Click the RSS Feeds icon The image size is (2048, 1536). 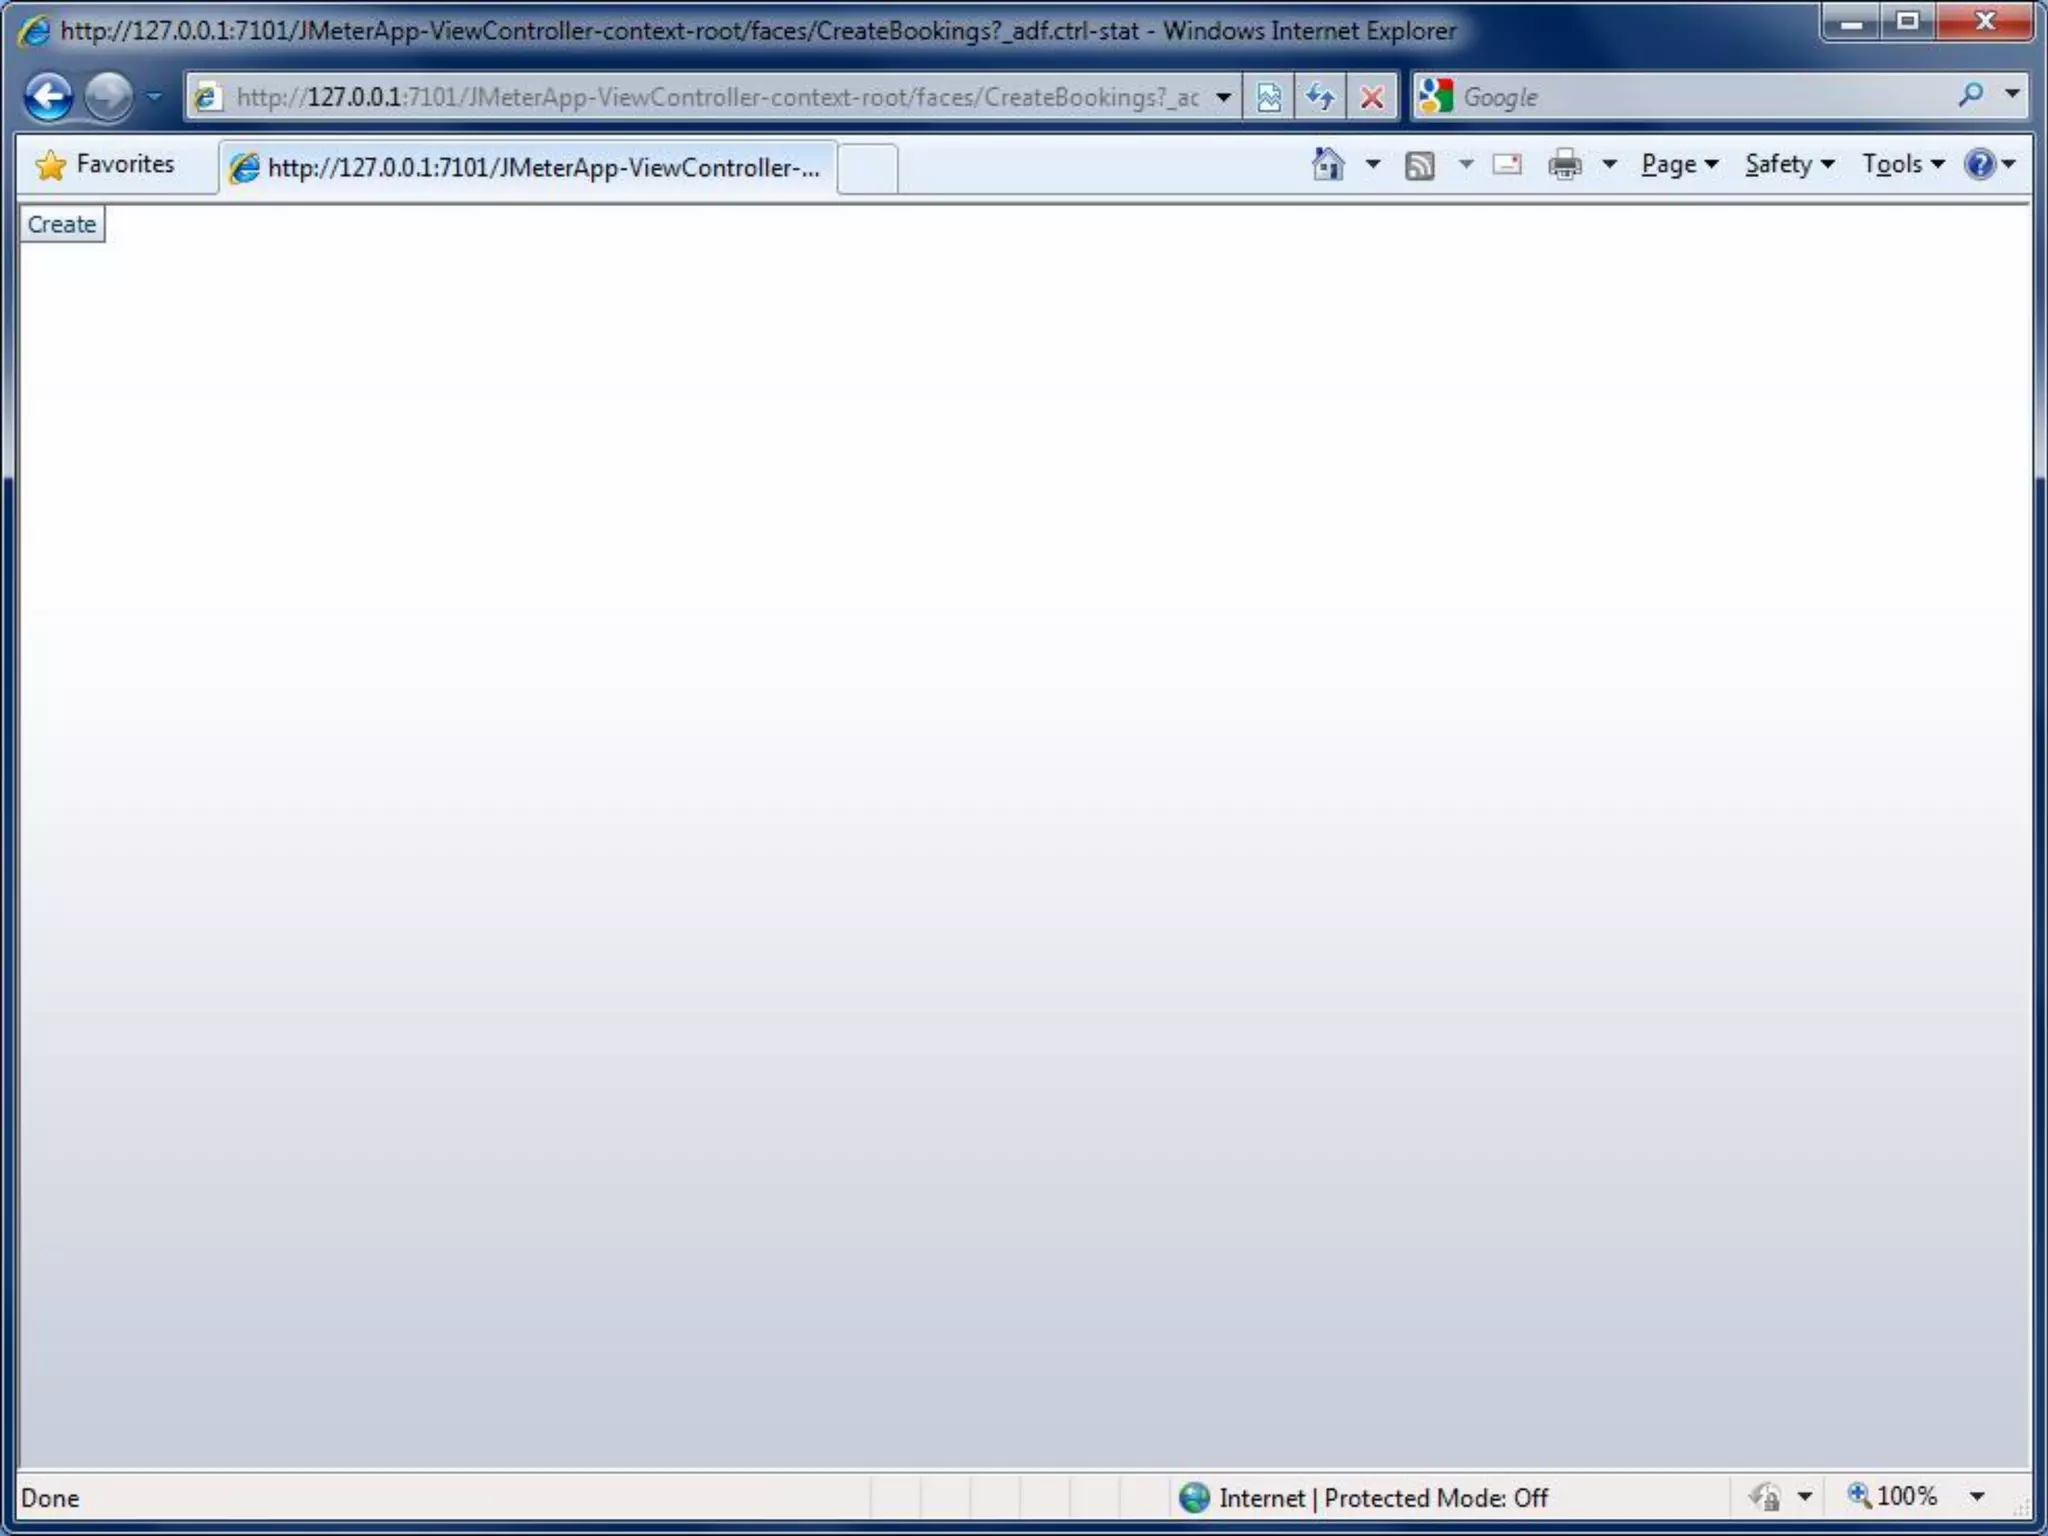(x=1420, y=164)
